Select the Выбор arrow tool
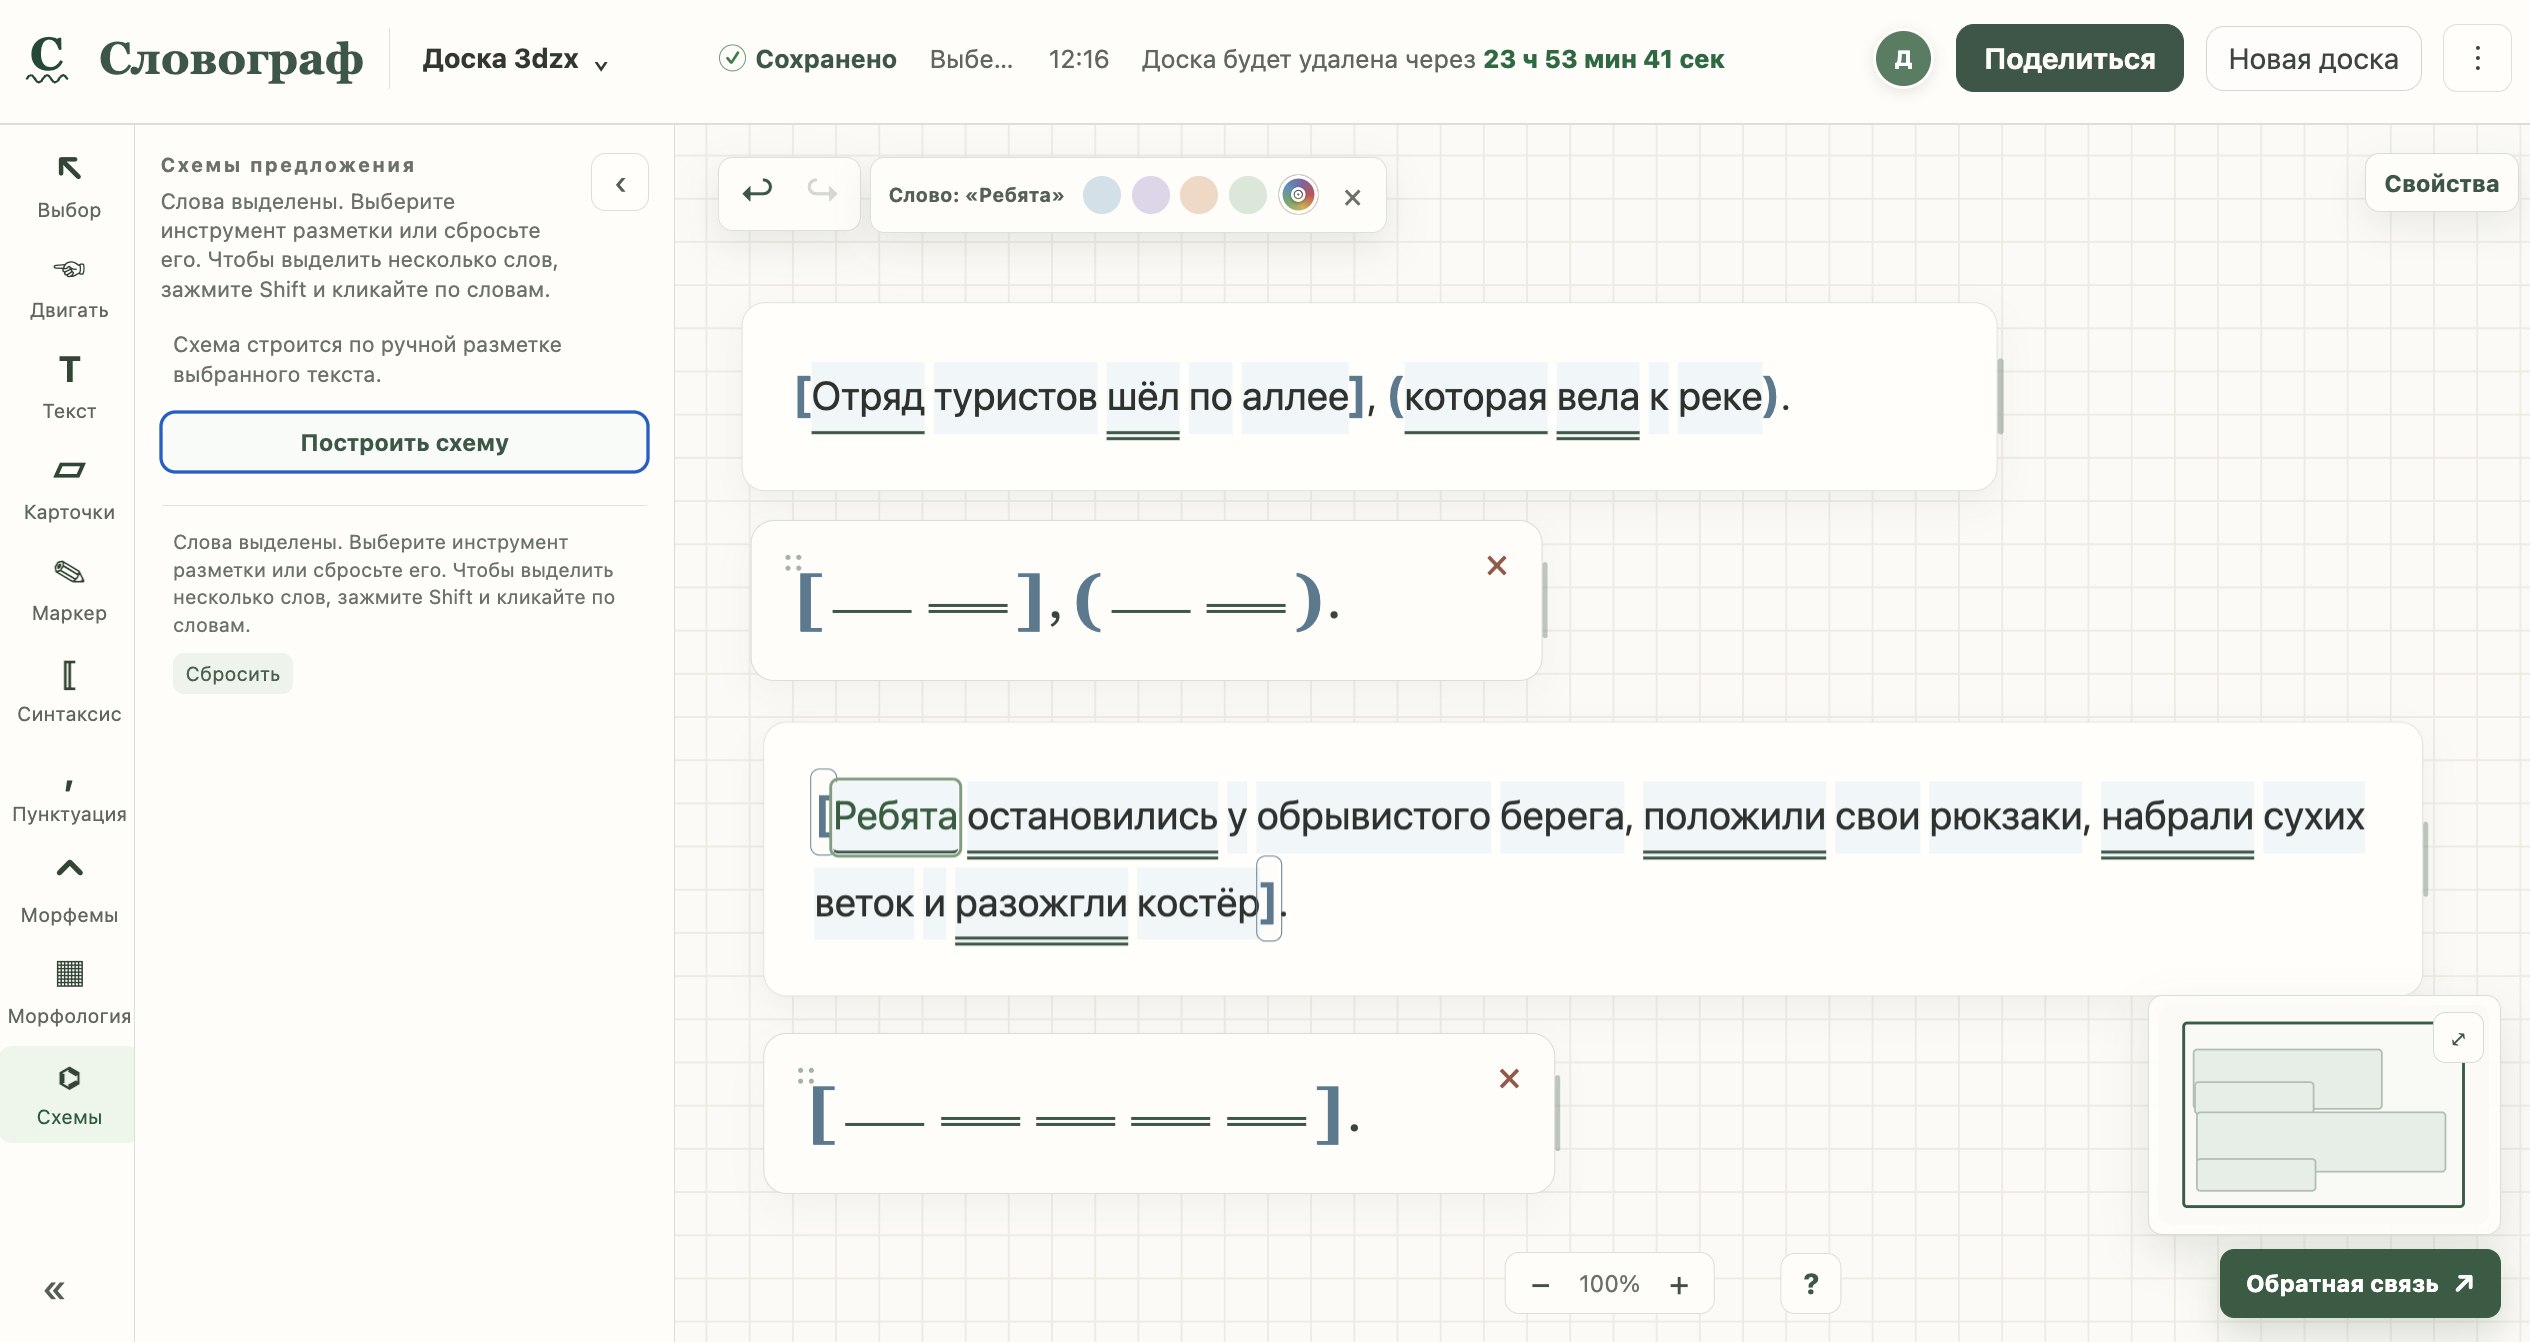The height and width of the screenshot is (1342, 2530). 68,186
